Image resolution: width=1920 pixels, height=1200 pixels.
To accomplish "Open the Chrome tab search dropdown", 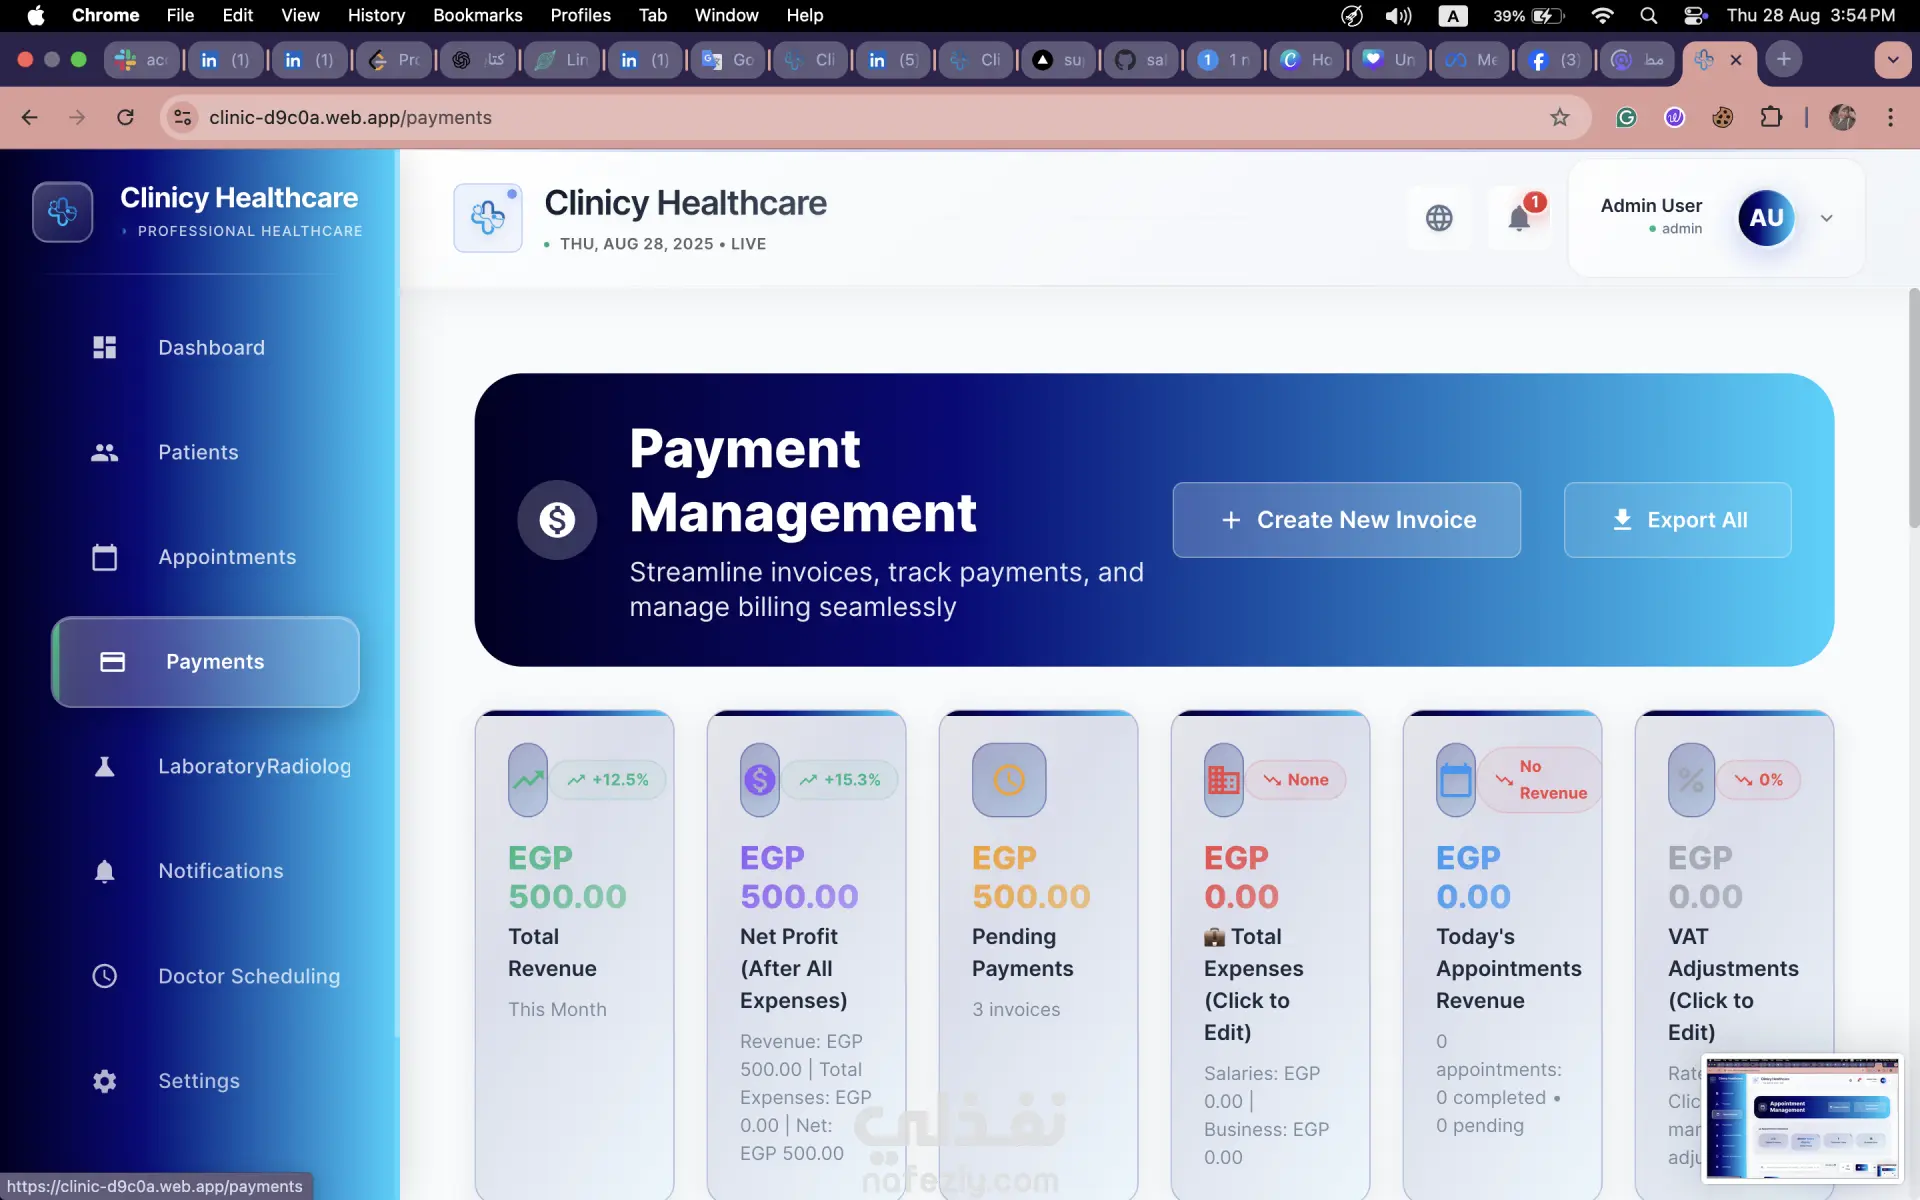I will (x=1892, y=59).
